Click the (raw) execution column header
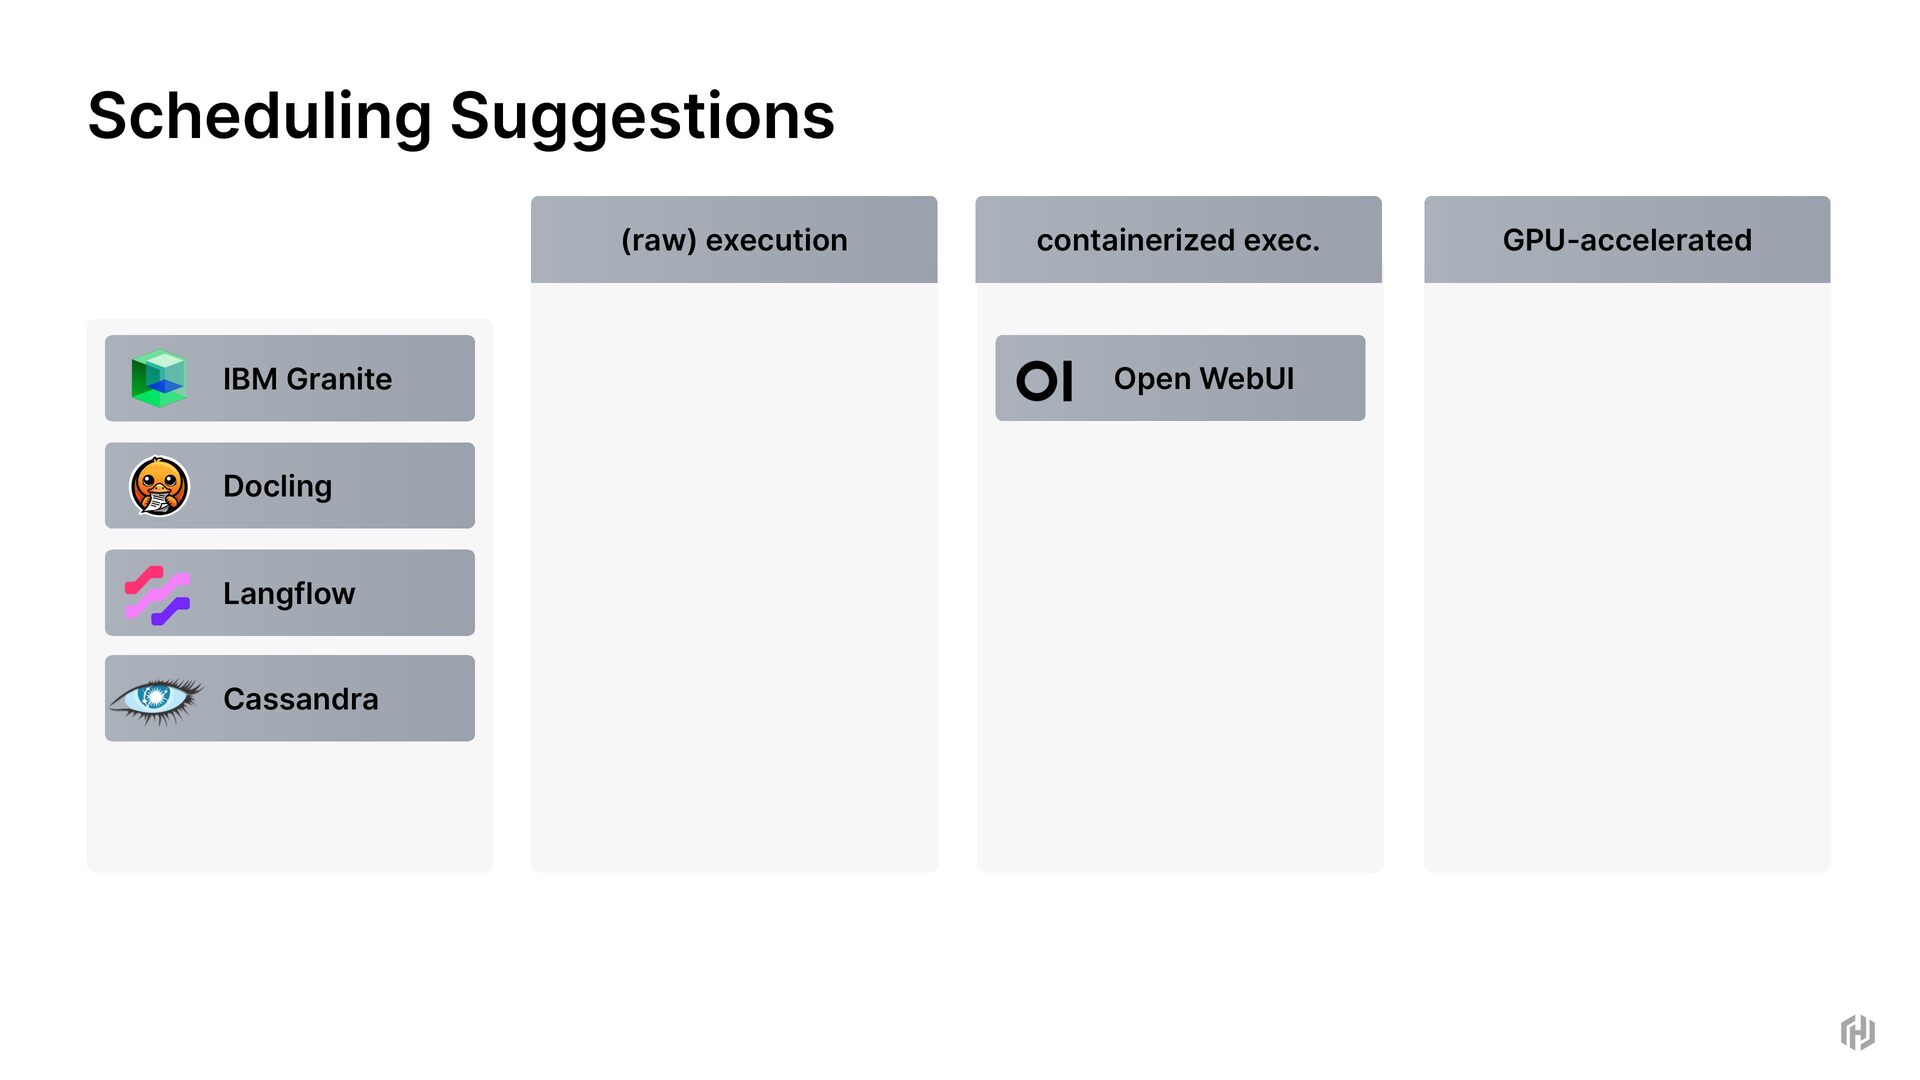The image size is (1920, 1080). 734,240
